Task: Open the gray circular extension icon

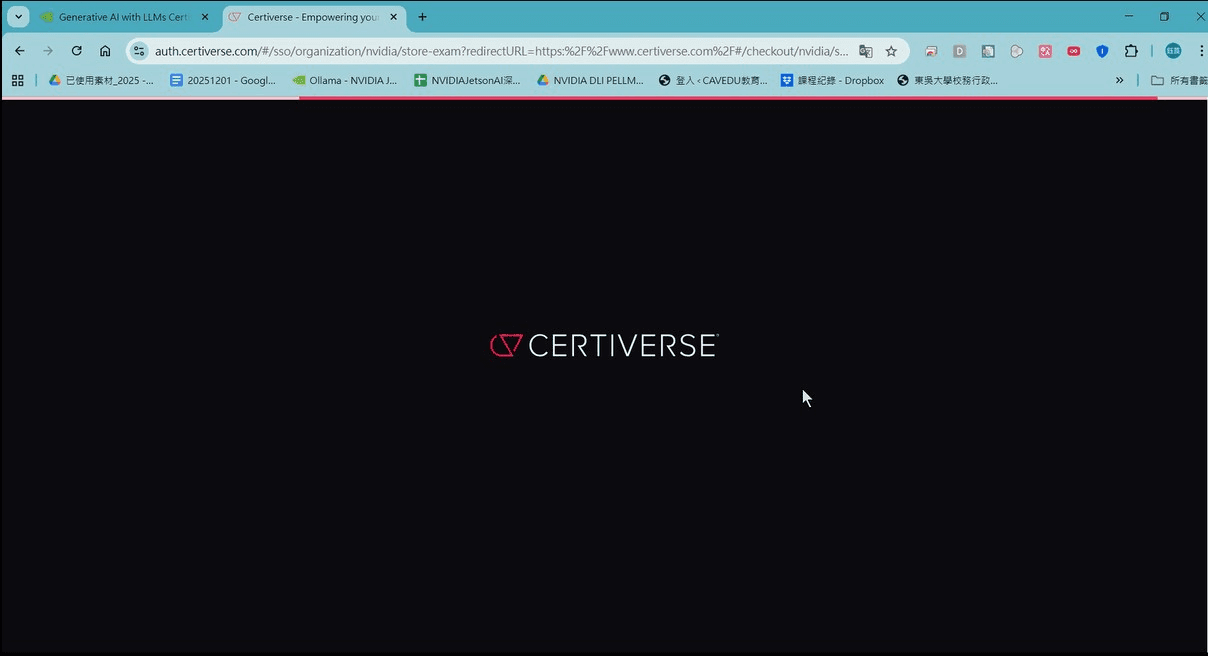Action: 1017,51
